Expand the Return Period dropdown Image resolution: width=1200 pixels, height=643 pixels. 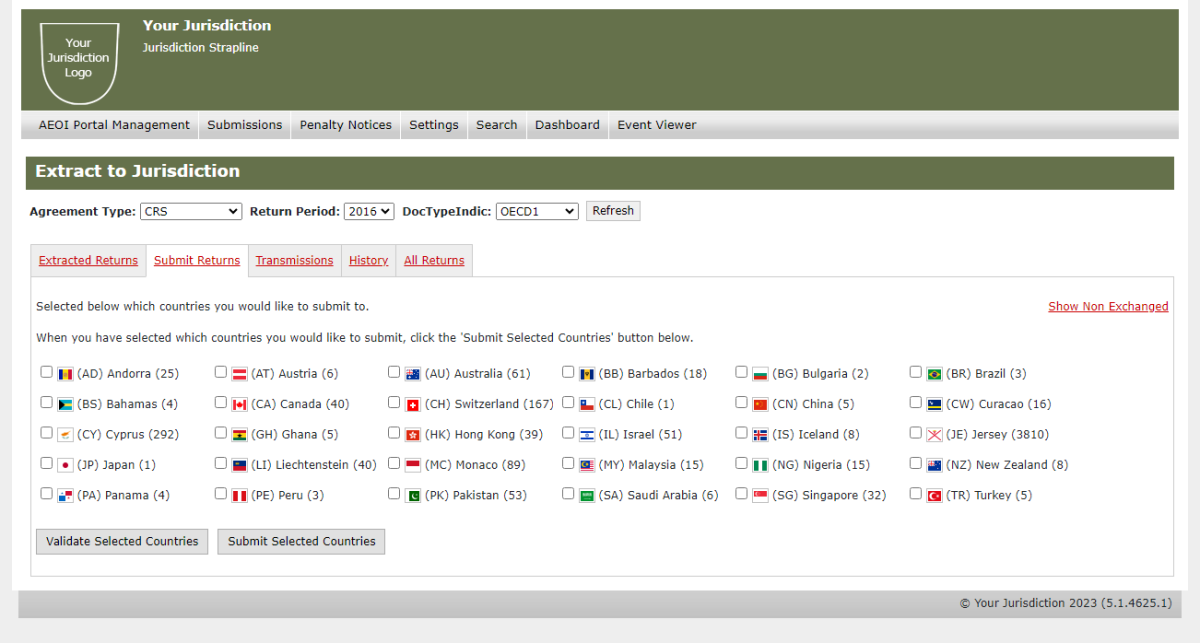[368, 211]
